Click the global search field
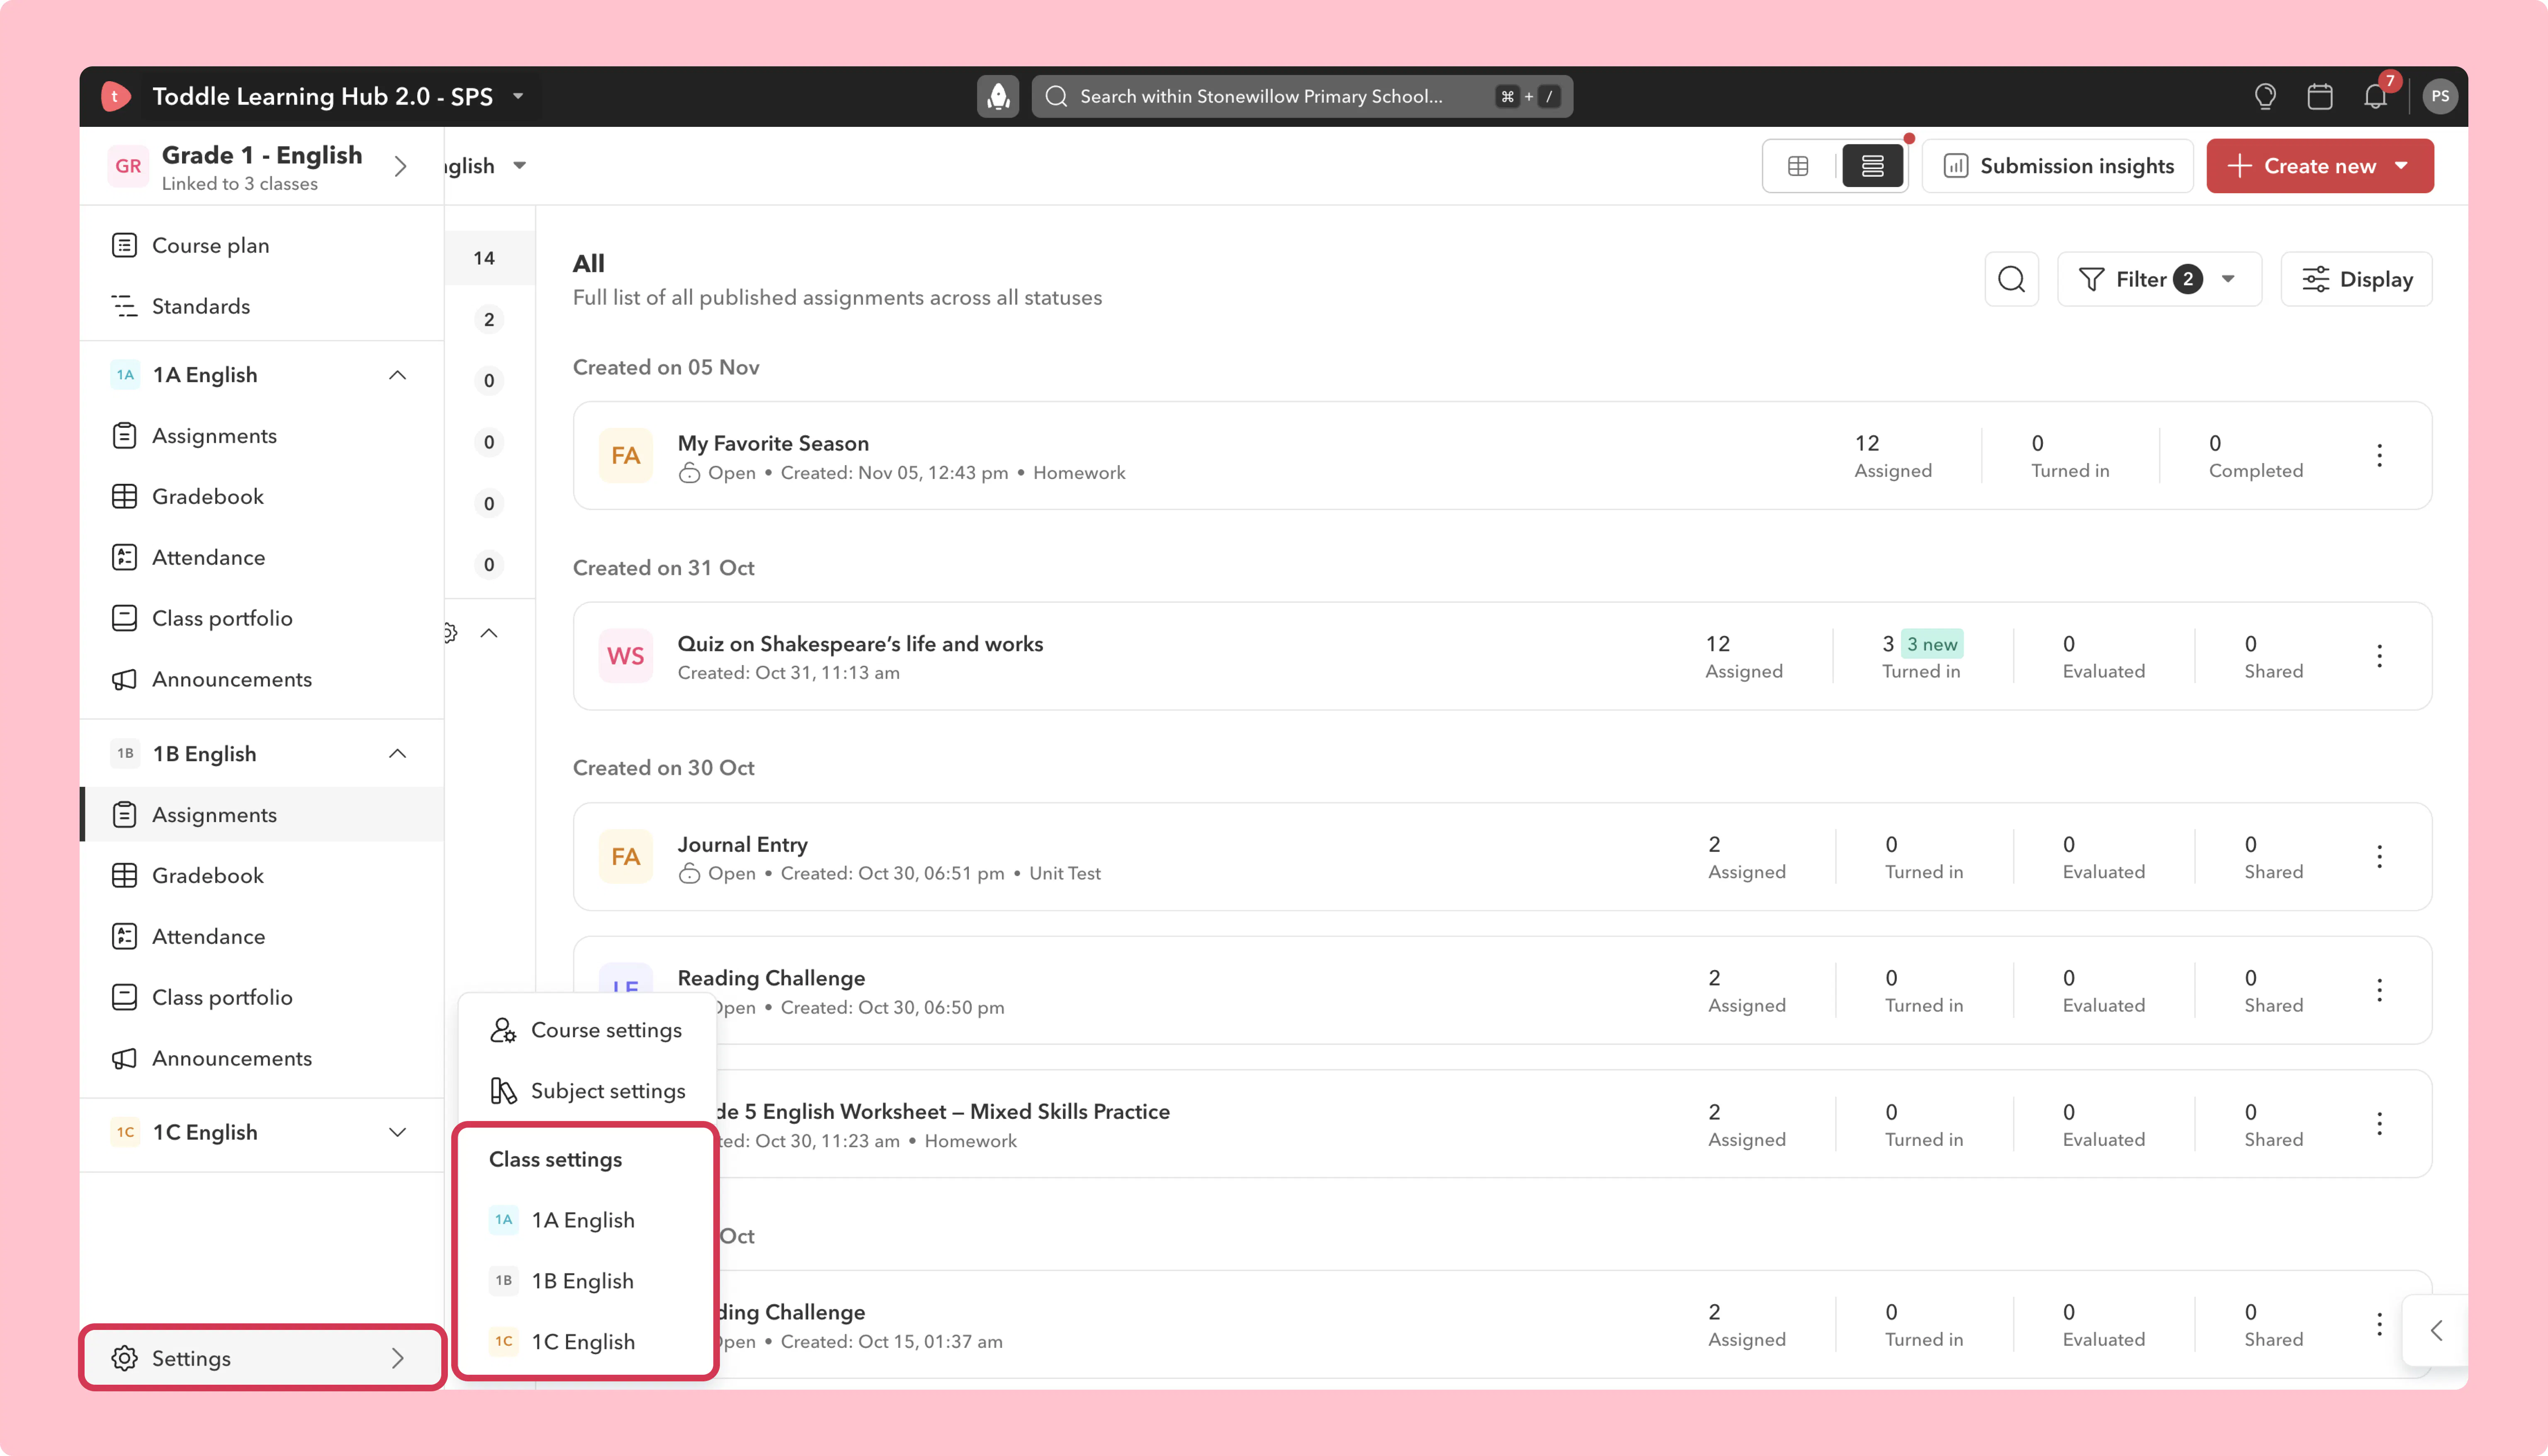Image resolution: width=2548 pixels, height=1456 pixels. 1302,96
